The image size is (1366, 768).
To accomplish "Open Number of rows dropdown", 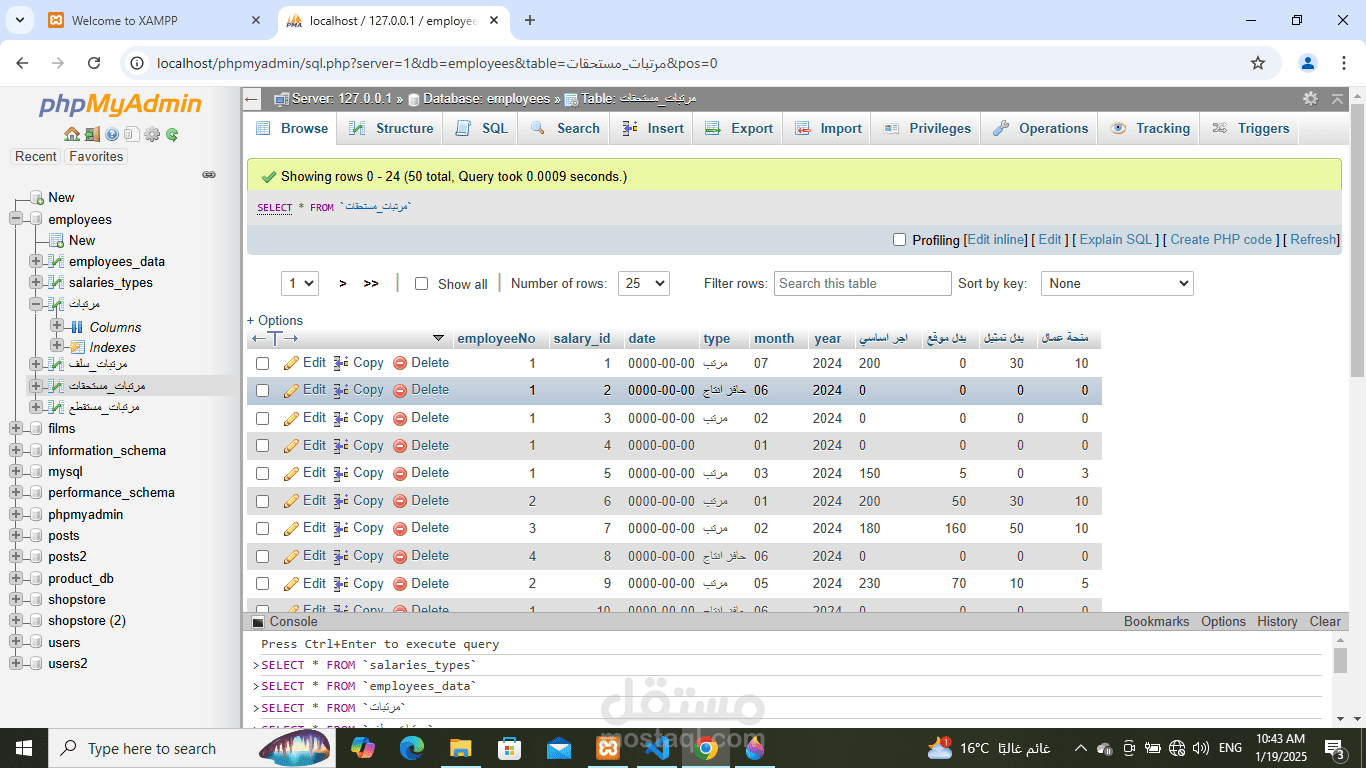I will [x=643, y=283].
